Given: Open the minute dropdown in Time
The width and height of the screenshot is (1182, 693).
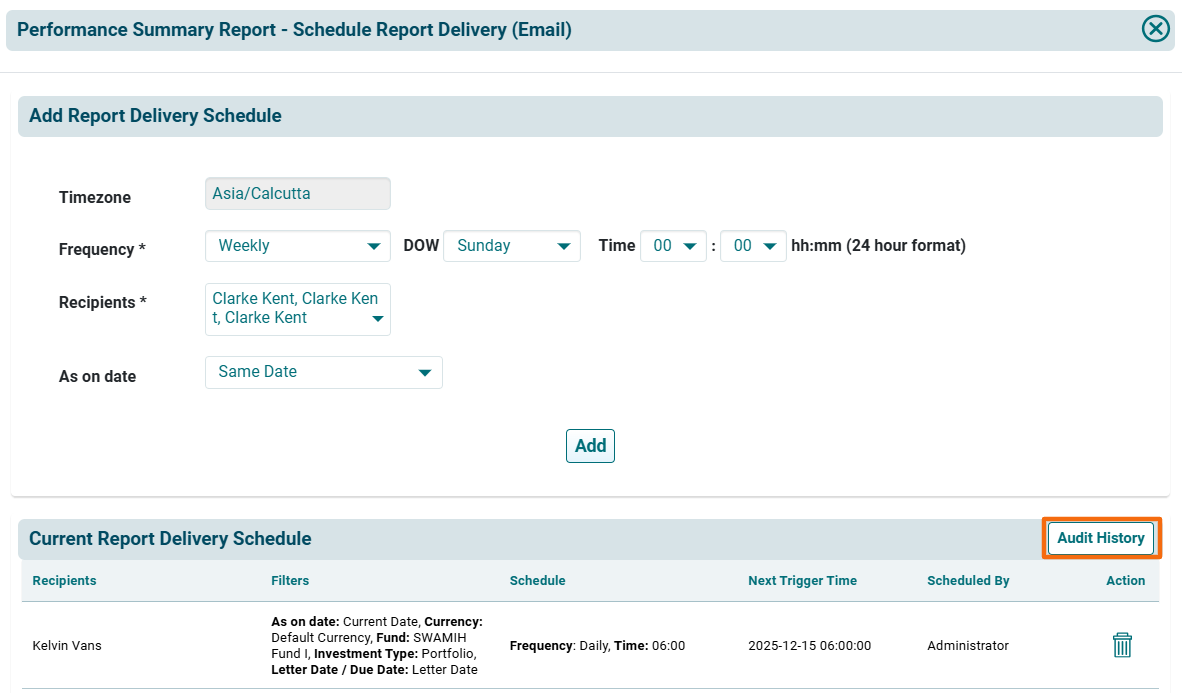Looking at the screenshot, I should [753, 246].
